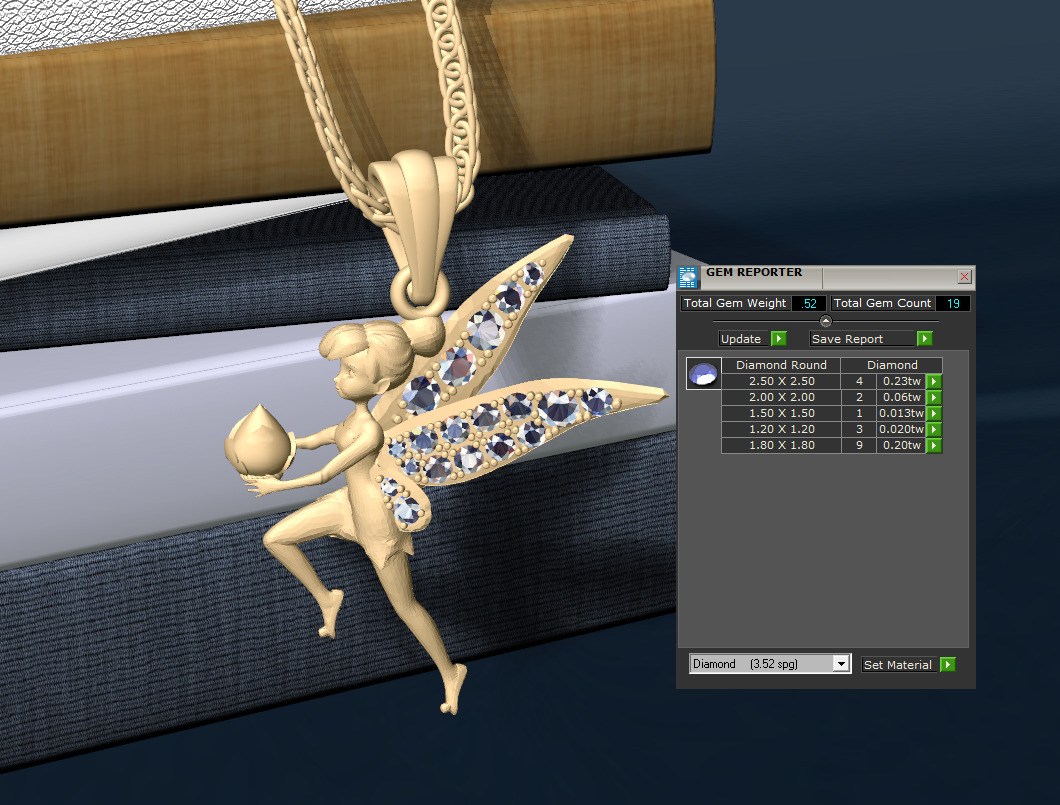Select the Total Gem Count value 19
The height and width of the screenshot is (805, 1060).
[953, 303]
